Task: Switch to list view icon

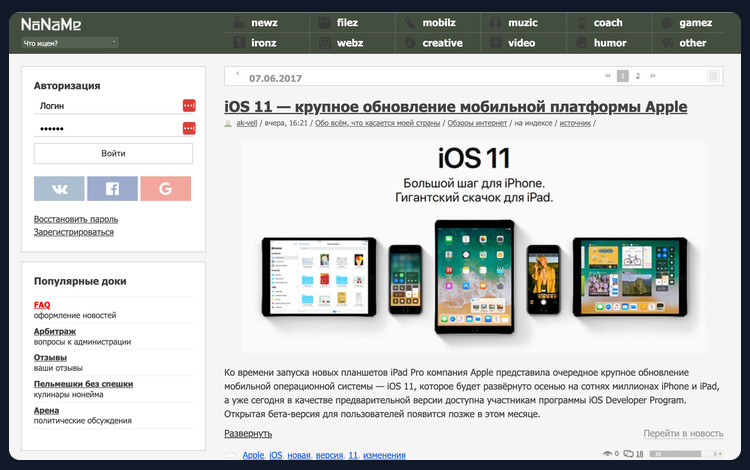Action: (x=713, y=76)
